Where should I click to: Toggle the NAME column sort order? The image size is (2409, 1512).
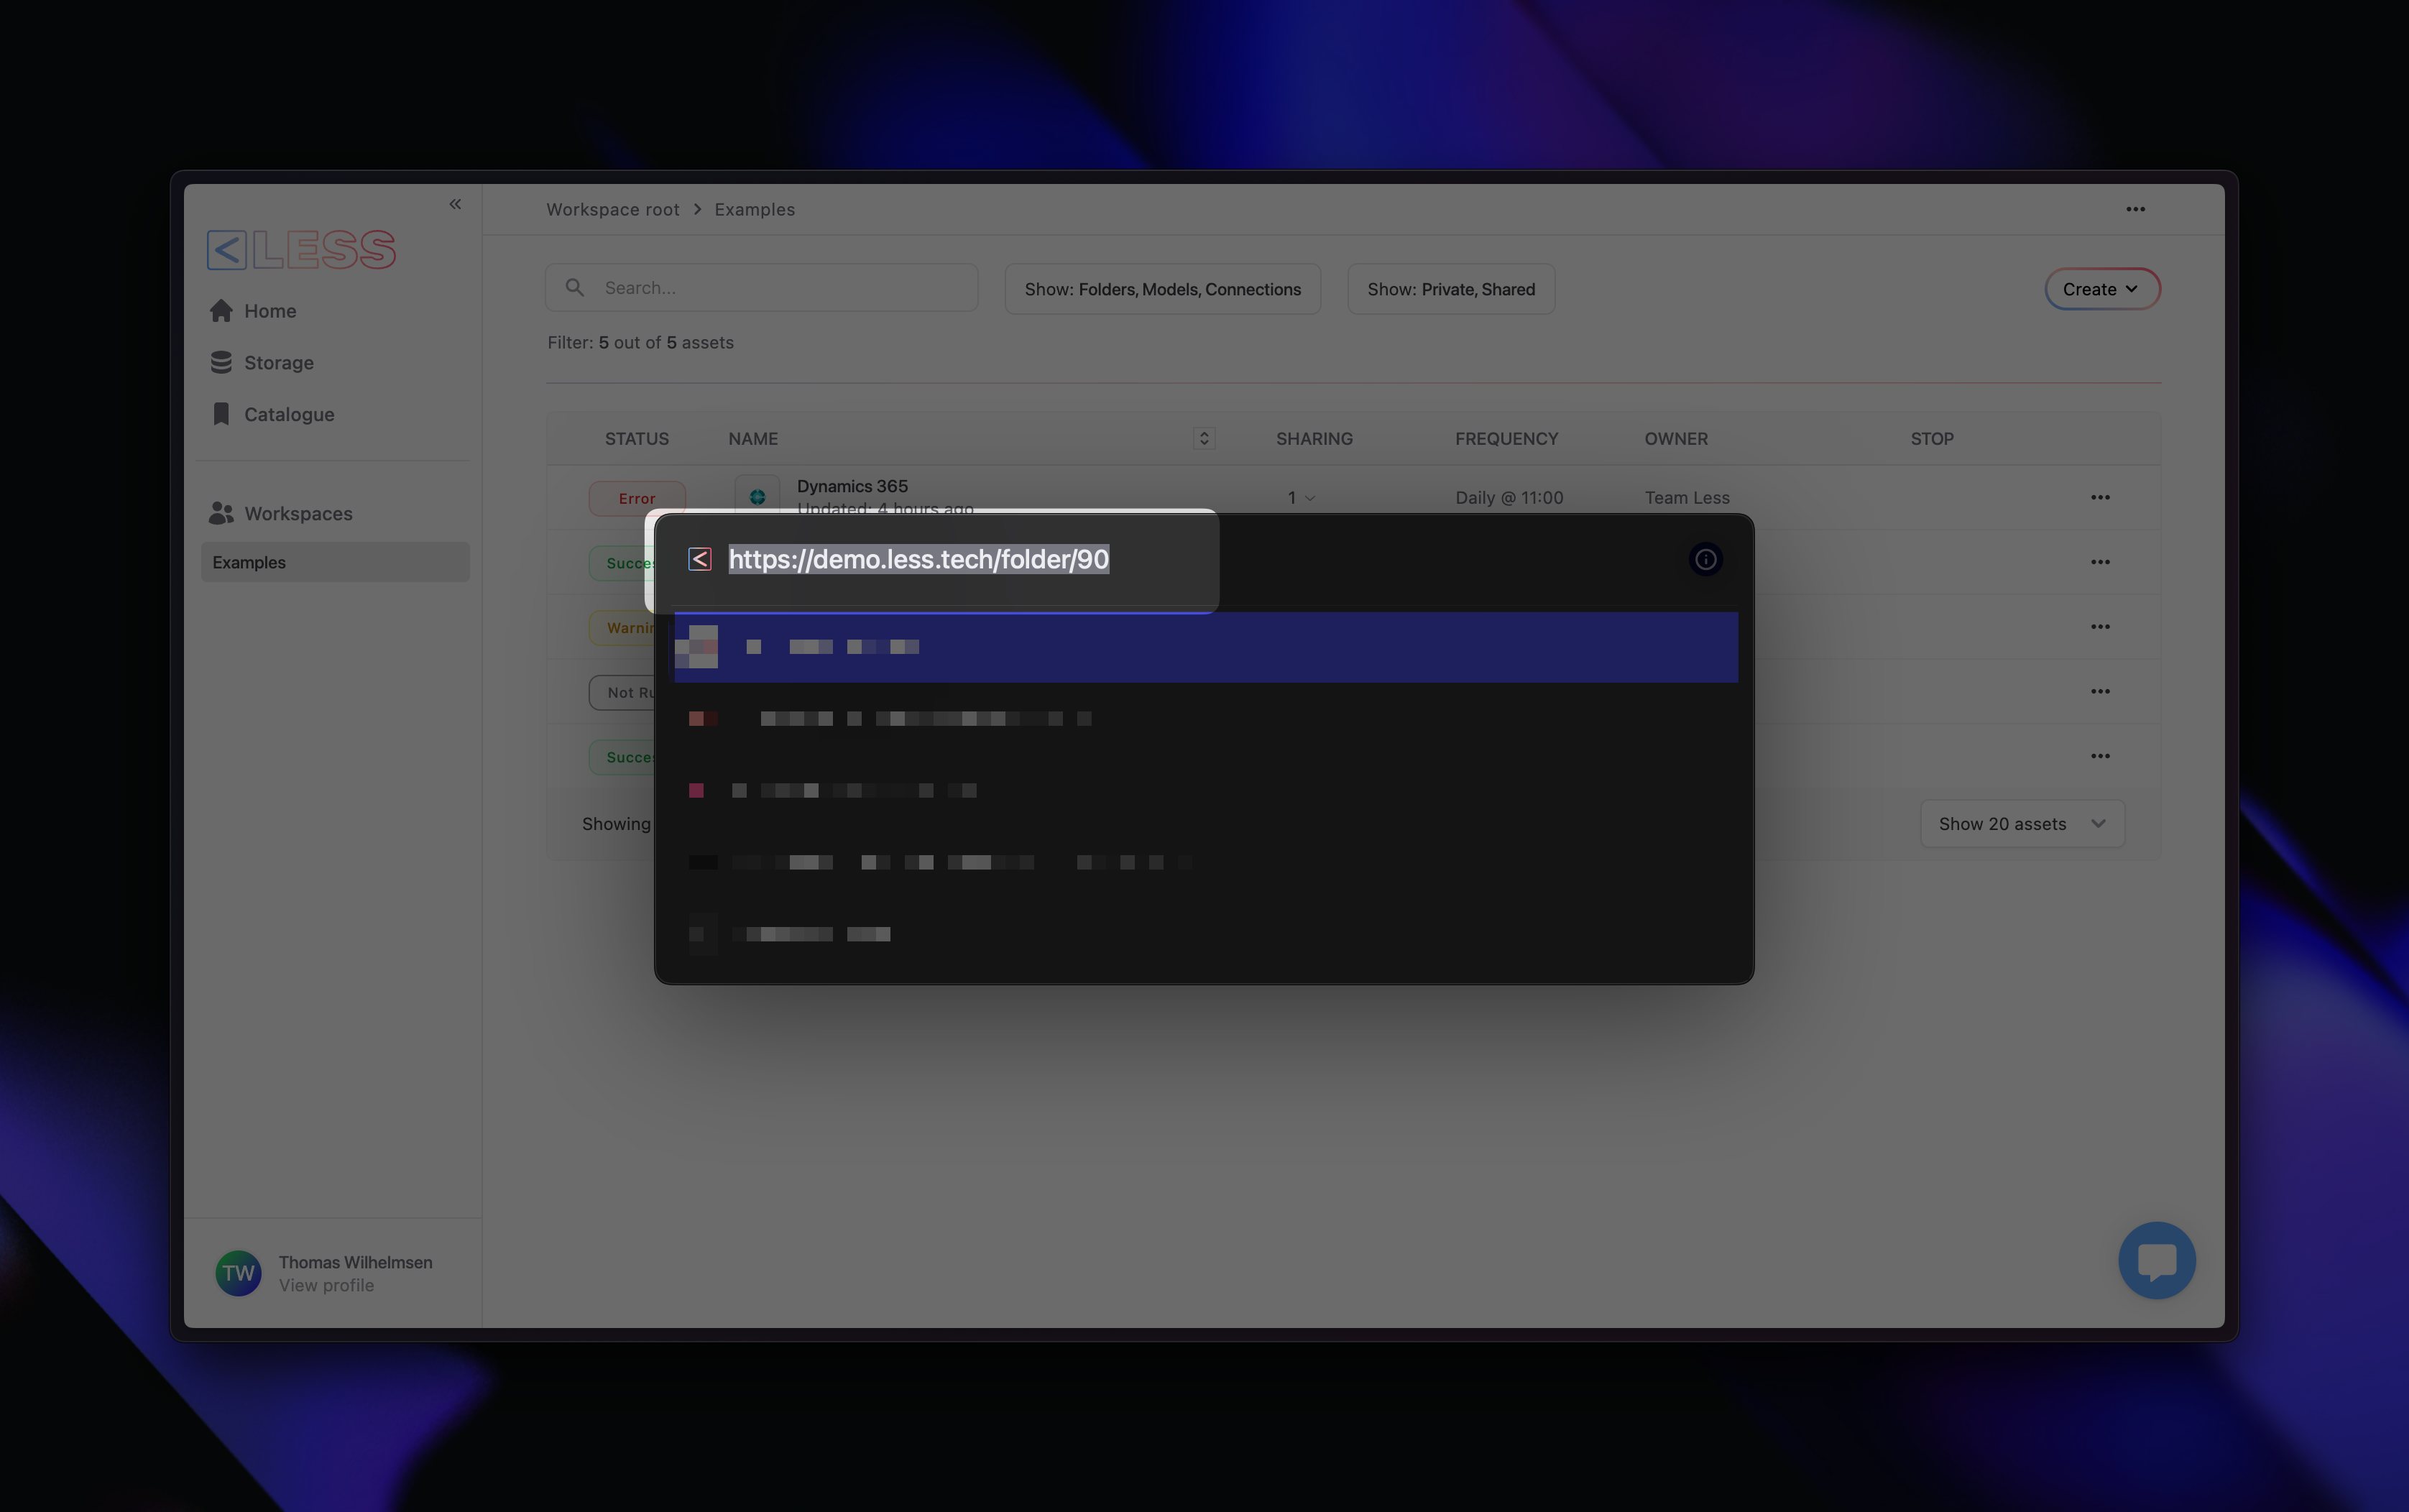point(1204,438)
